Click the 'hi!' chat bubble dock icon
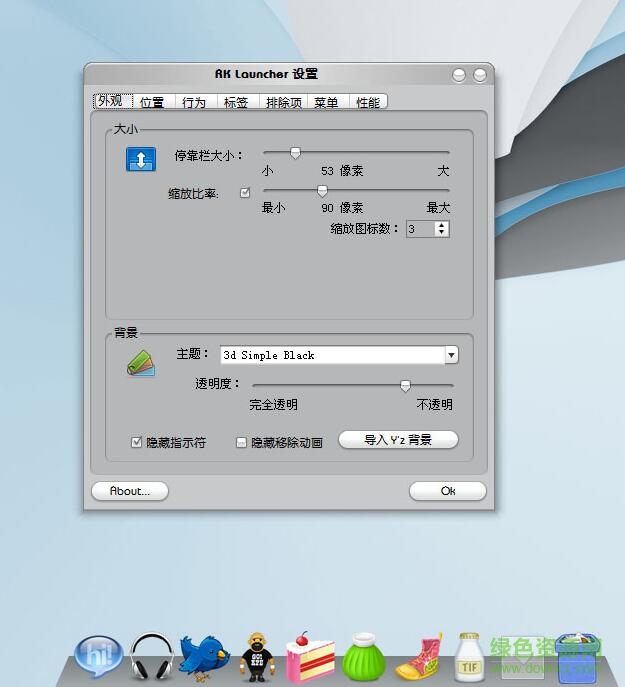Viewport: 625px width, 687px height. tap(98, 656)
